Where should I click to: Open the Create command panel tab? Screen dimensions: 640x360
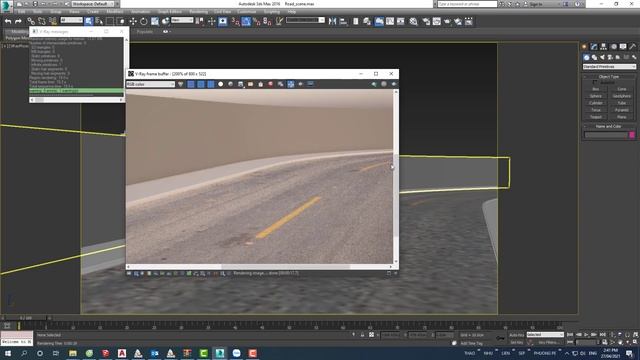click(584, 47)
